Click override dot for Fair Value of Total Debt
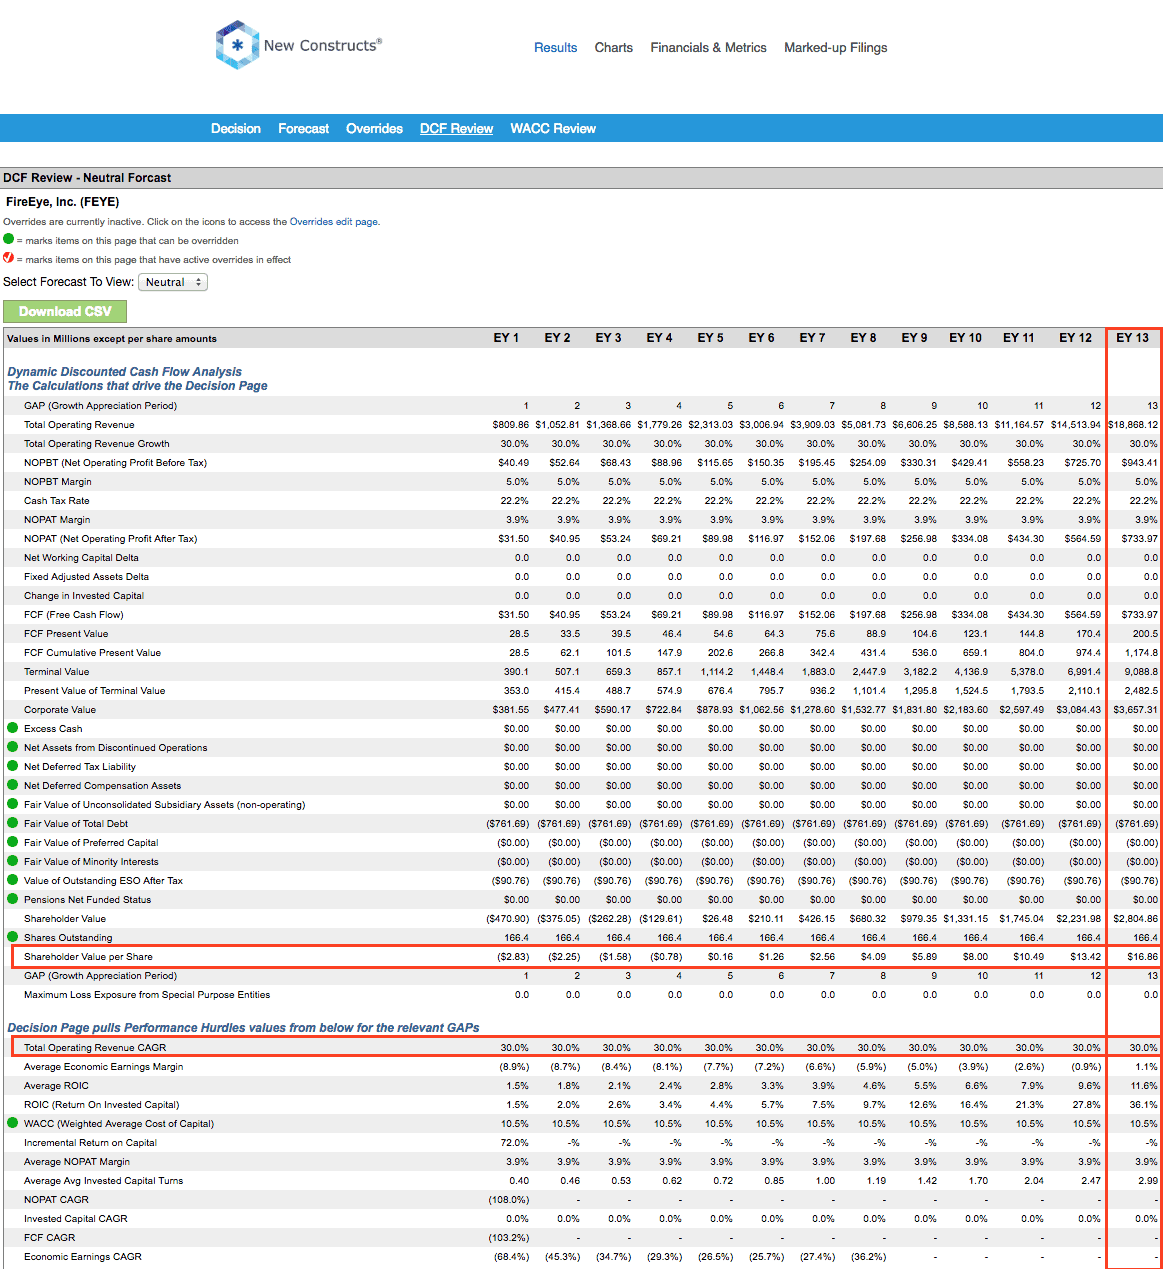The height and width of the screenshot is (1269, 1163). click(x=13, y=823)
